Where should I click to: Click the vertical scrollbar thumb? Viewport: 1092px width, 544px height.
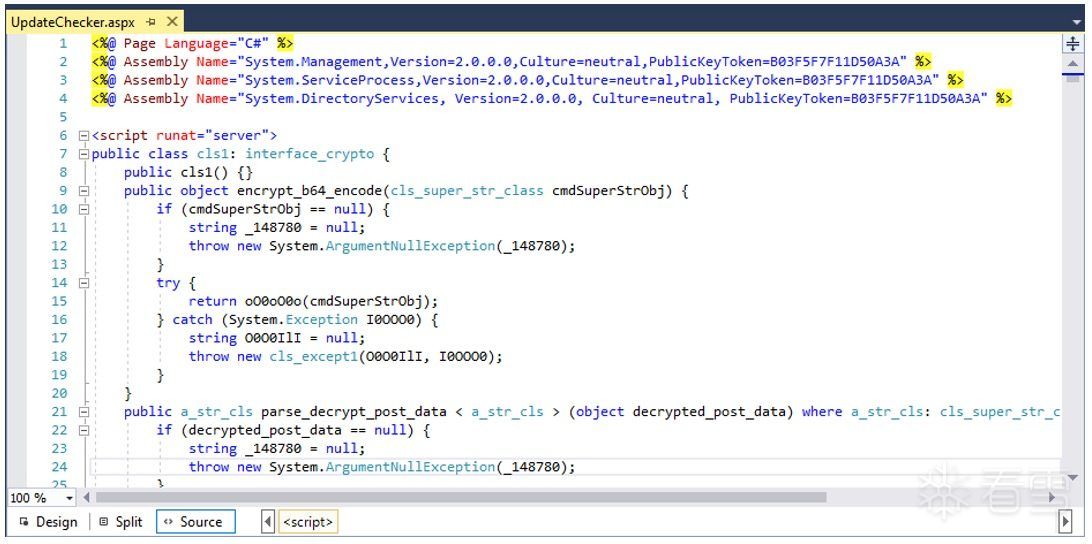[1073, 77]
